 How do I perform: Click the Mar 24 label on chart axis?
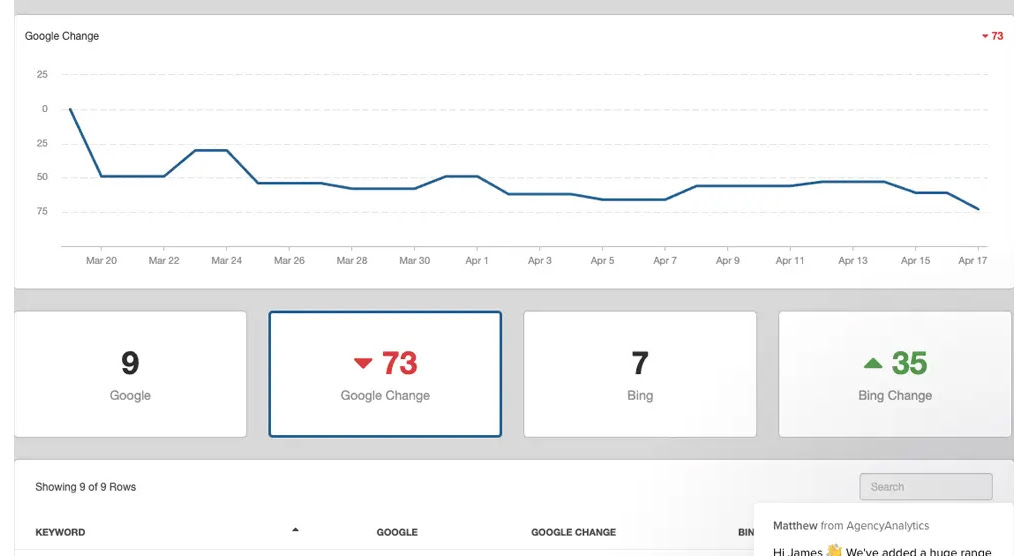pos(226,260)
